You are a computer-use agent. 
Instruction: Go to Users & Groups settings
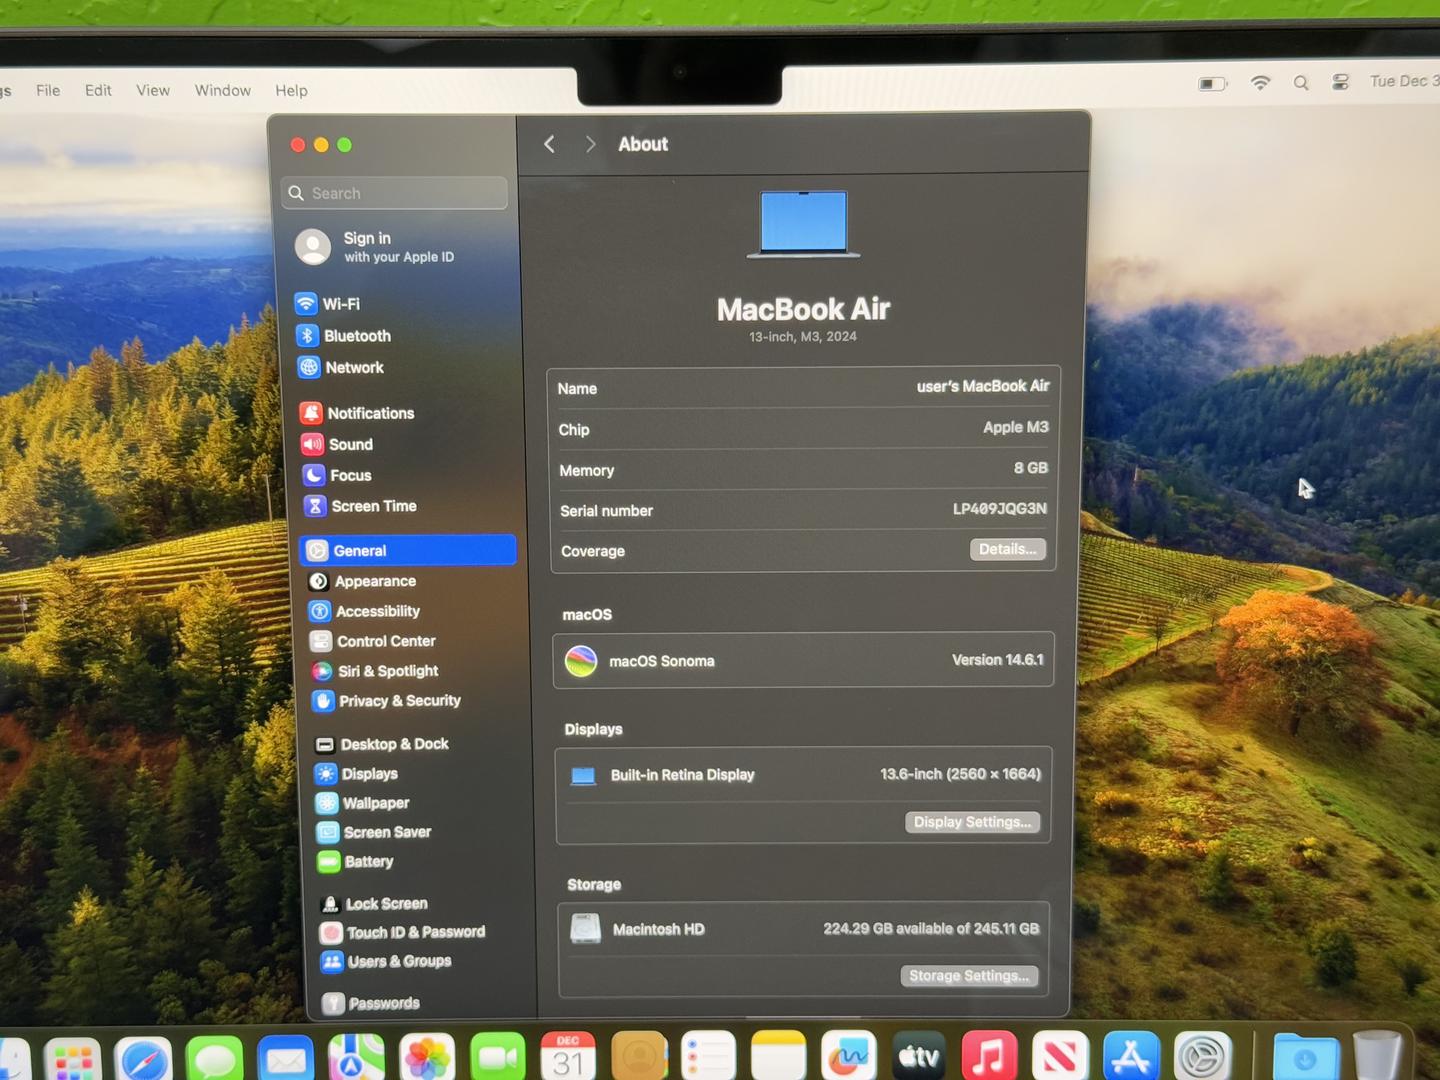click(386, 961)
